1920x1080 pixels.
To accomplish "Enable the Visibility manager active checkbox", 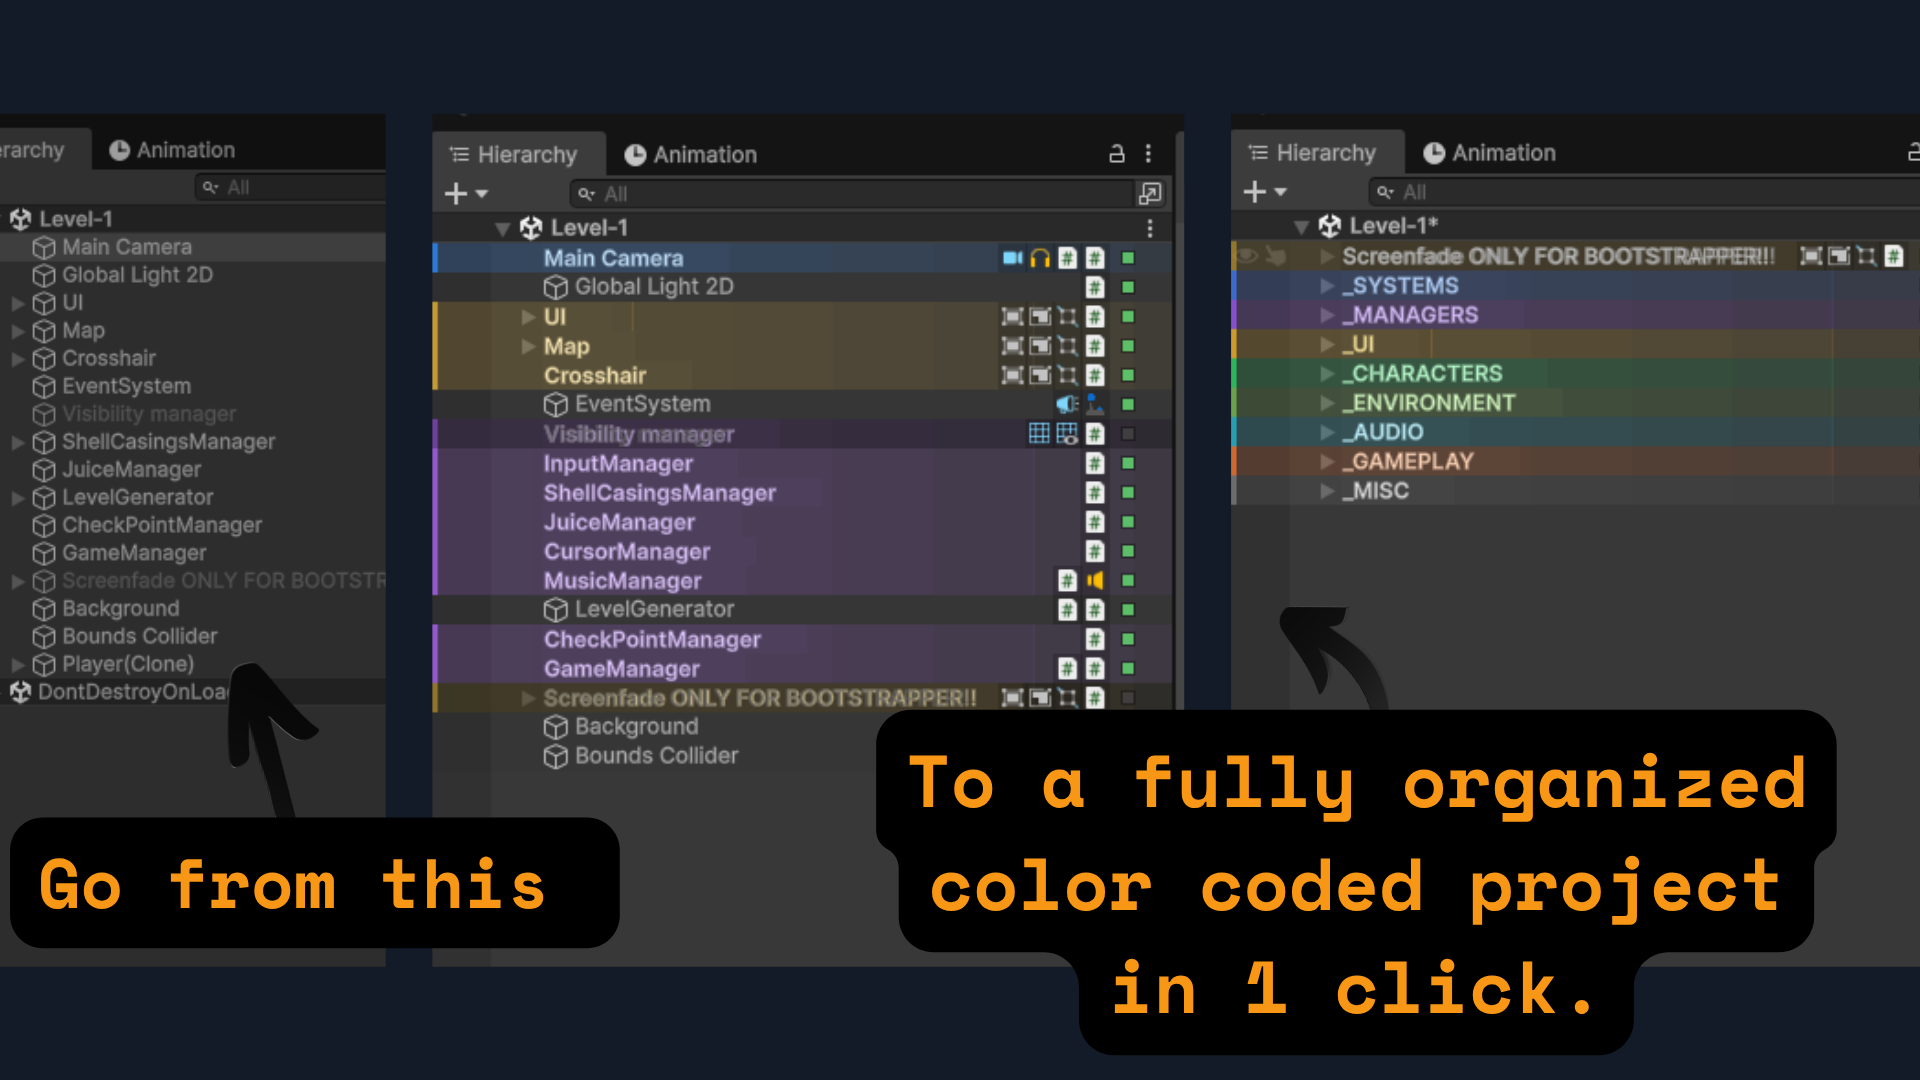I will pyautogui.click(x=1128, y=434).
